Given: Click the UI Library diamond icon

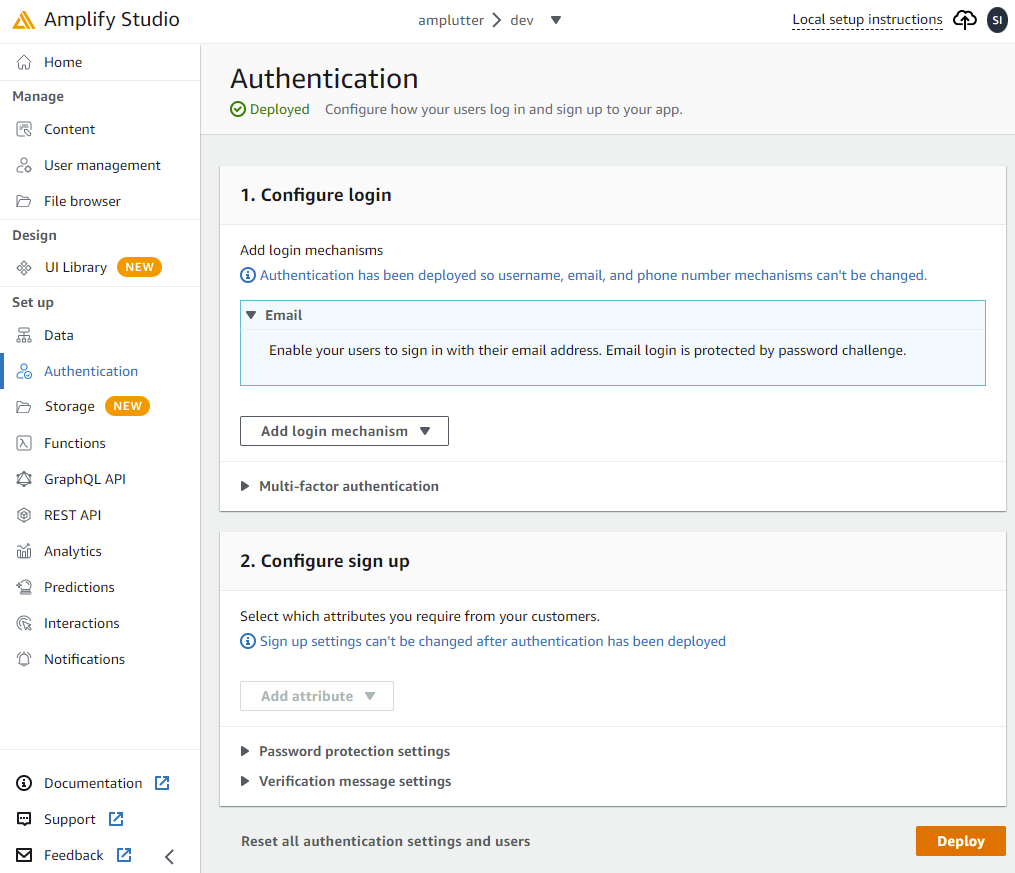Looking at the screenshot, I should pos(24,267).
